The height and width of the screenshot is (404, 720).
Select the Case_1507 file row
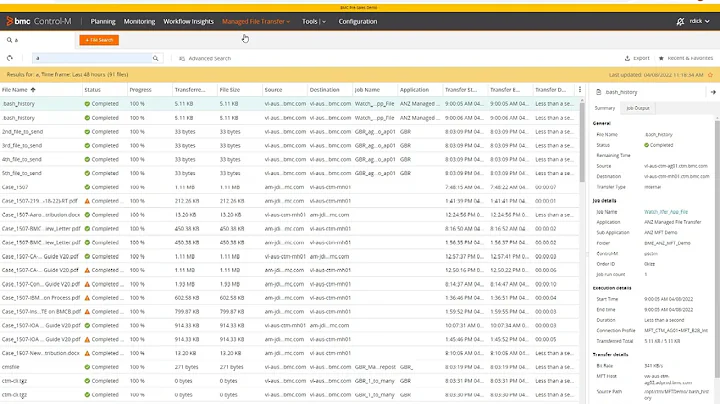coord(289,187)
